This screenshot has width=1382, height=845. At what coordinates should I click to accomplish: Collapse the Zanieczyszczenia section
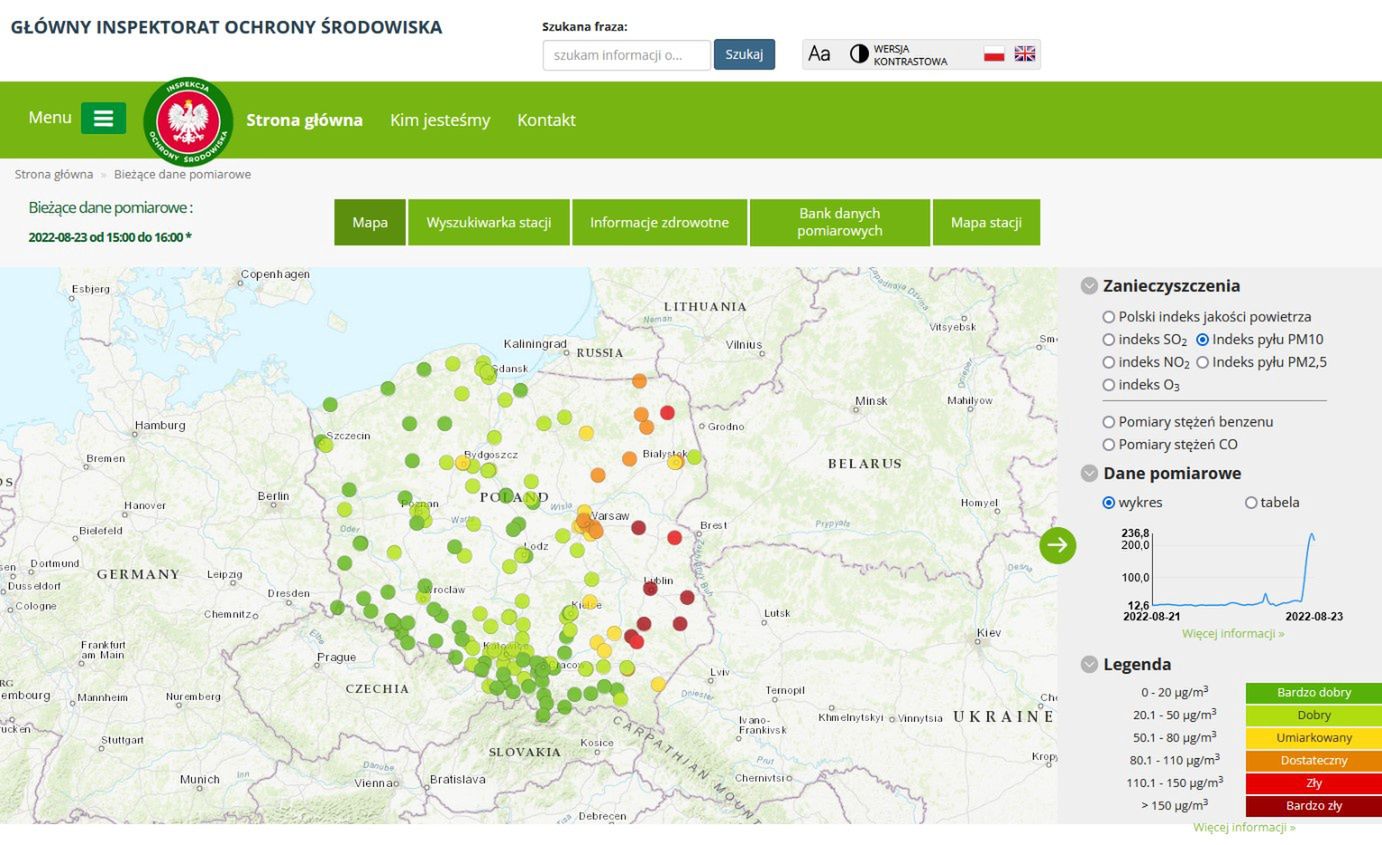[1090, 286]
